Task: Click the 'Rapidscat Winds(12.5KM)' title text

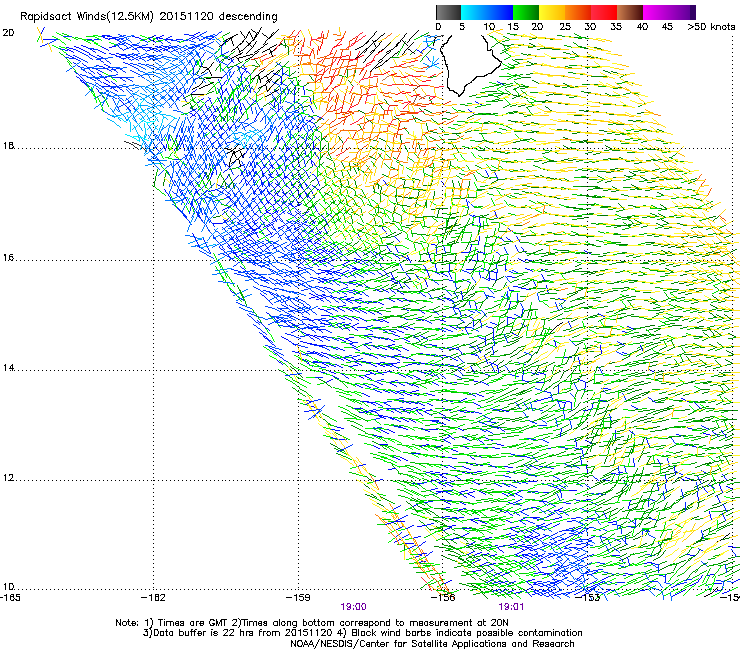Action: point(87,17)
